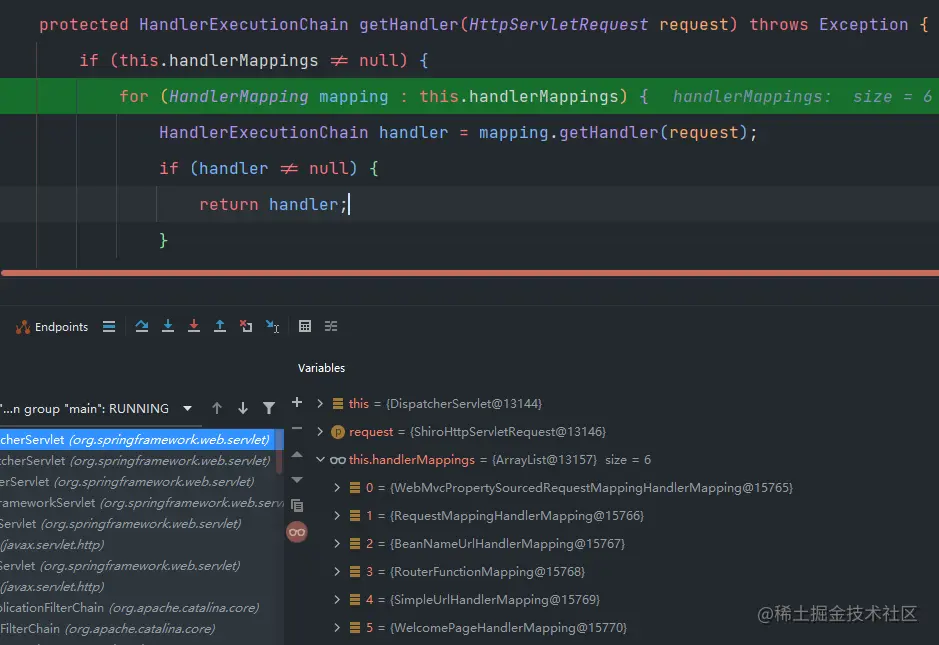This screenshot has width=939, height=645.
Task: Click the mapping.getHandler(request) call
Action: 613,132
